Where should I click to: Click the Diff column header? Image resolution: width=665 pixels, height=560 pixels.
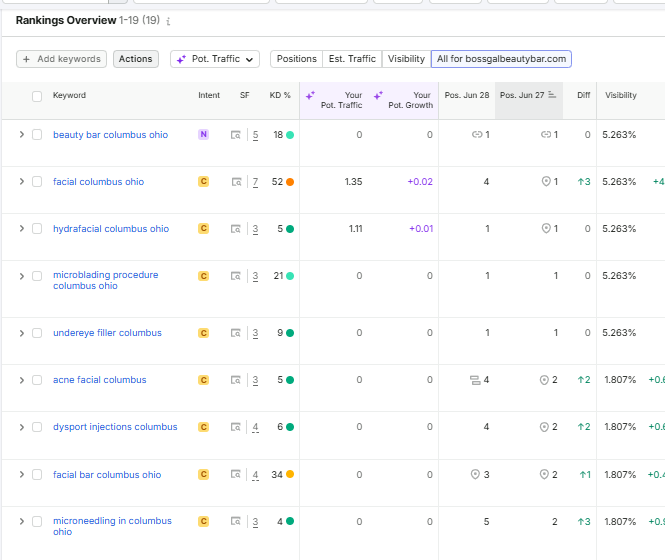(x=584, y=95)
